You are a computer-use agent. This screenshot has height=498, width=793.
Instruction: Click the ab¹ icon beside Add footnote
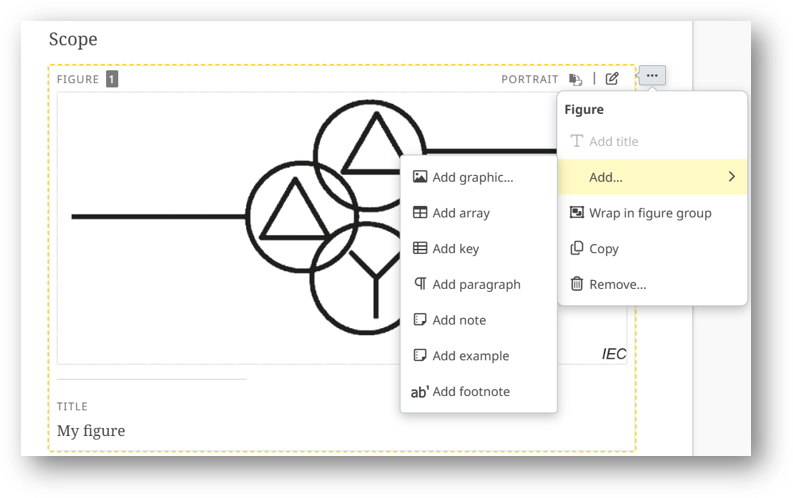(x=419, y=391)
